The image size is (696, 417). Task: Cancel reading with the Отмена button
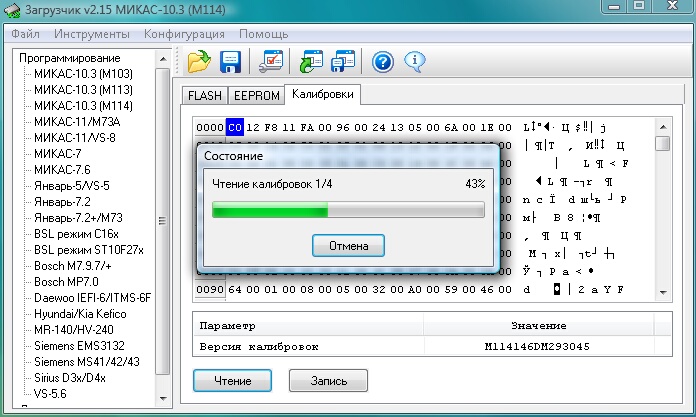tap(348, 245)
